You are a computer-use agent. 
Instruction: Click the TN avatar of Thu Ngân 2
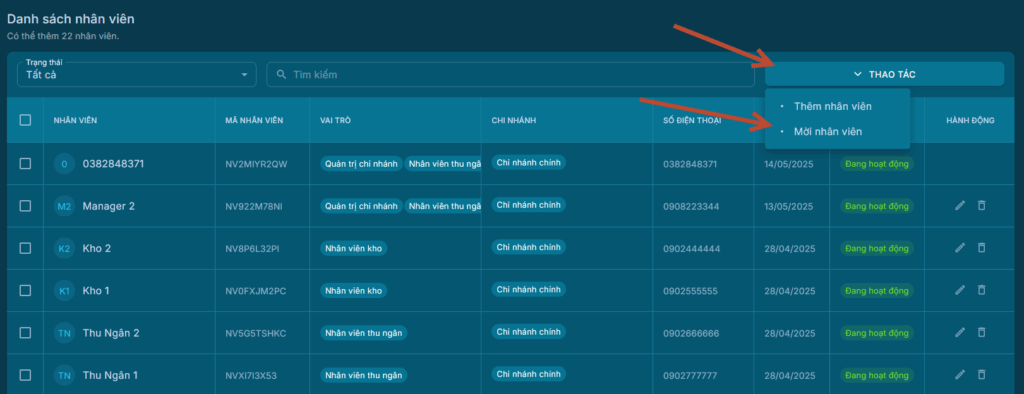coord(64,333)
